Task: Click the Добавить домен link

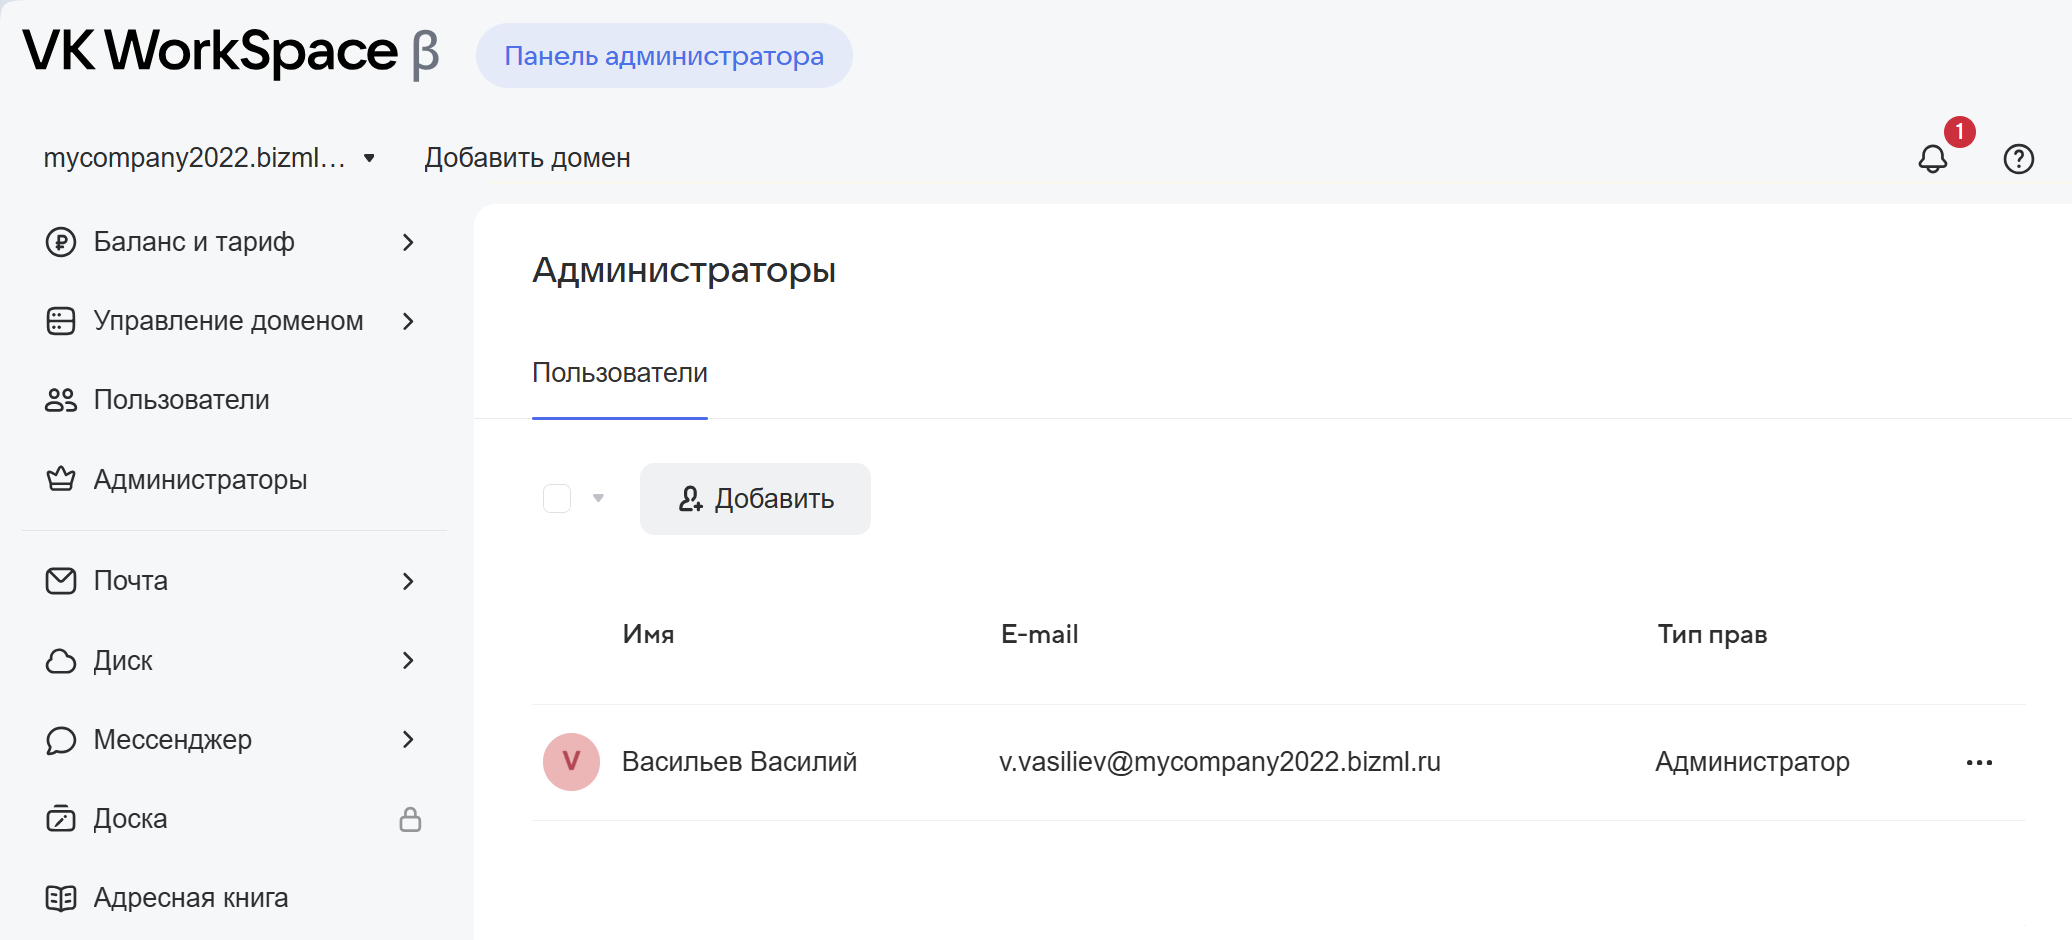Action: [x=527, y=158]
